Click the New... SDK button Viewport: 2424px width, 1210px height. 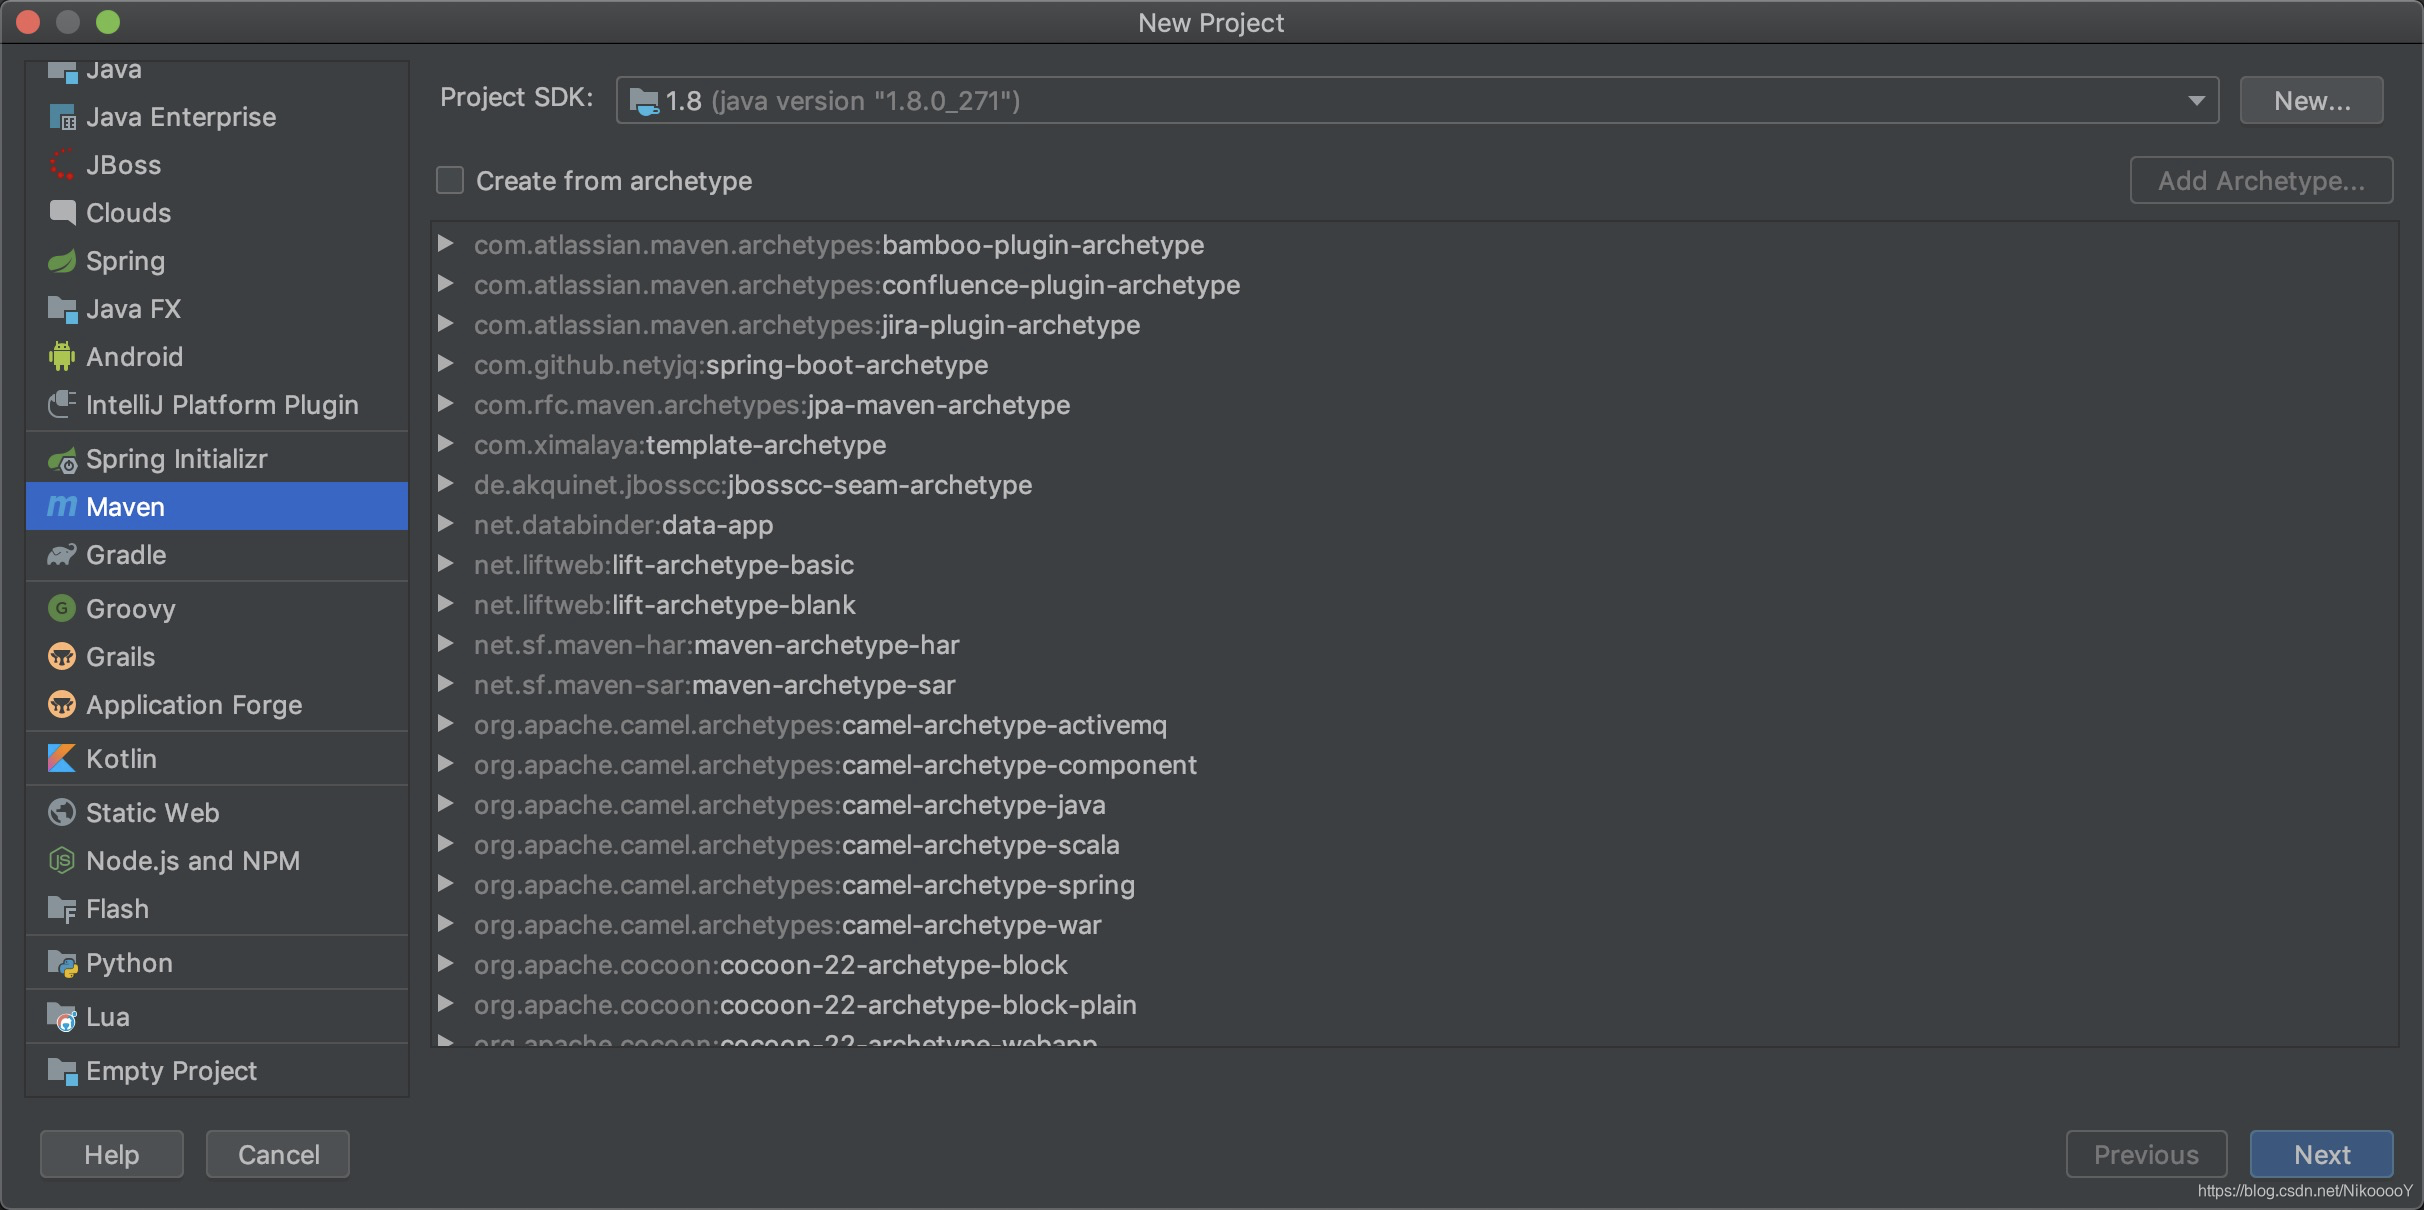(x=2311, y=101)
